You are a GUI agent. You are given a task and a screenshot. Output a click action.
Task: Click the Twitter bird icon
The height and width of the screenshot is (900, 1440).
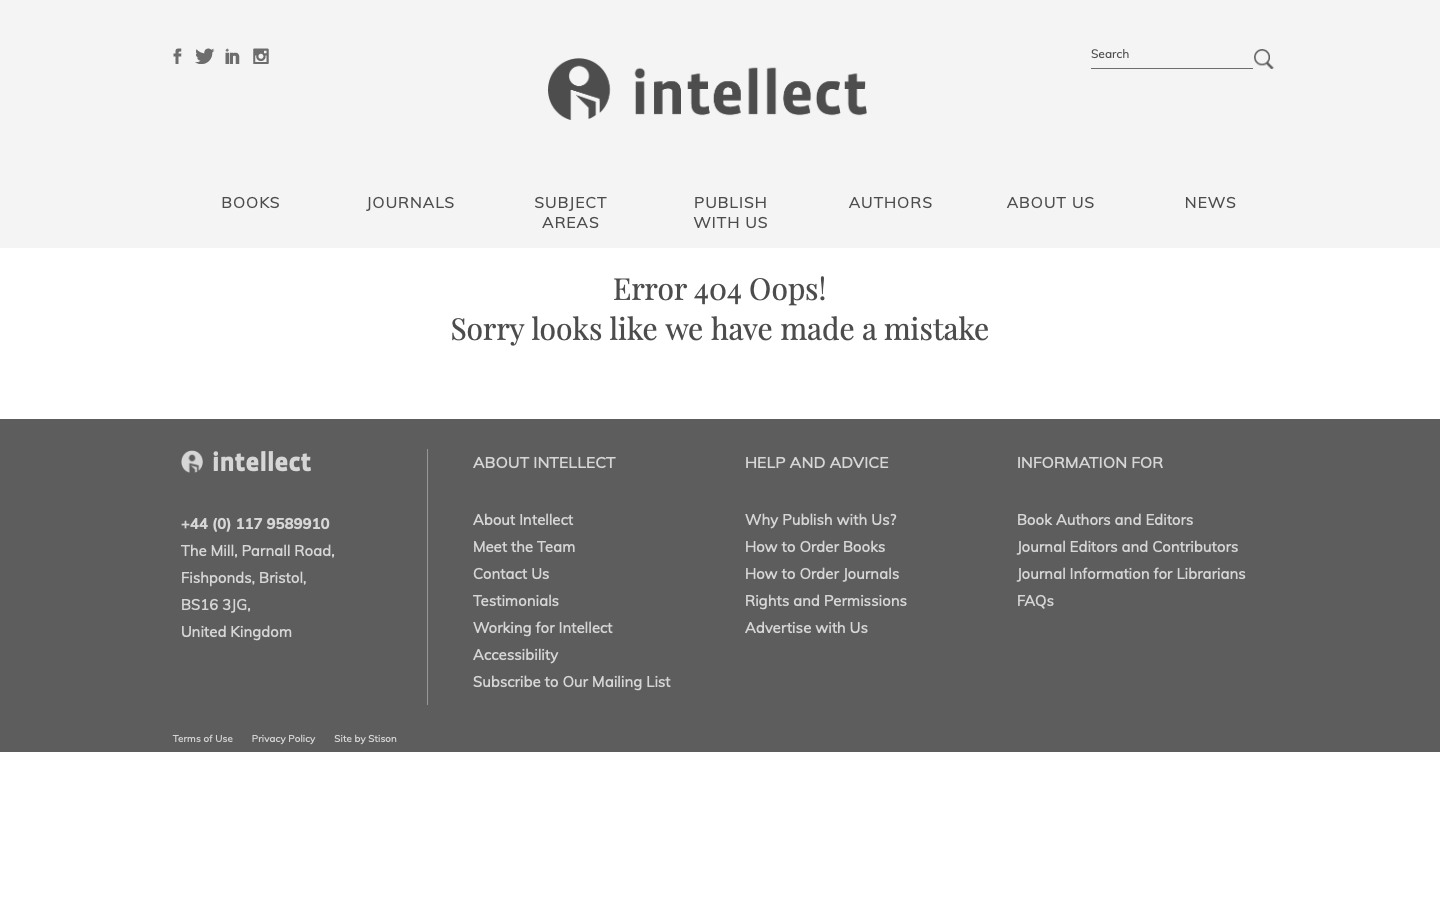pyautogui.click(x=204, y=56)
